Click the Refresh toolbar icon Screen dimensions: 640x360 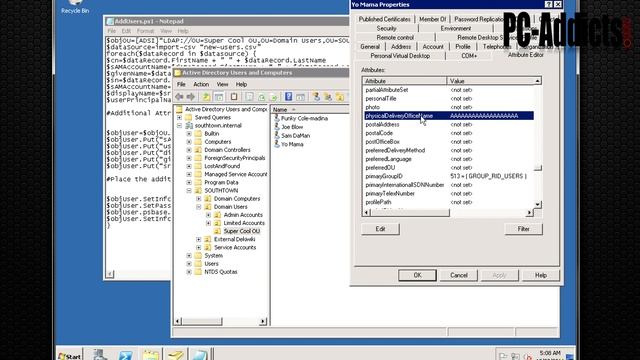coord(262,97)
